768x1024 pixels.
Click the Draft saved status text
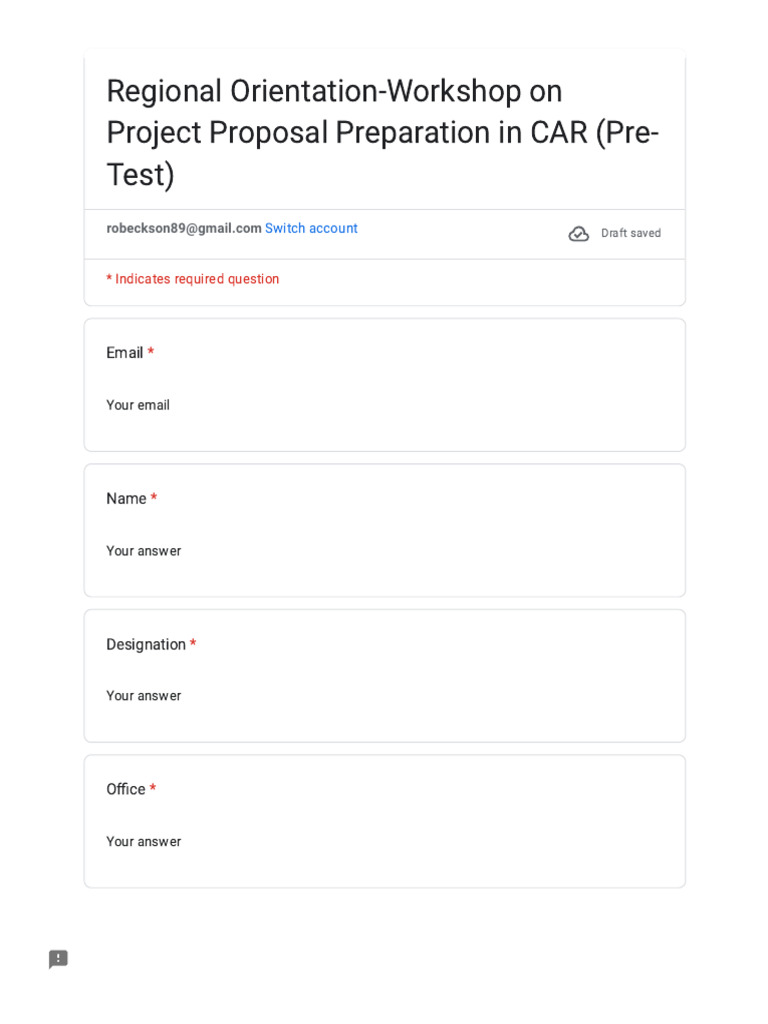point(631,233)
